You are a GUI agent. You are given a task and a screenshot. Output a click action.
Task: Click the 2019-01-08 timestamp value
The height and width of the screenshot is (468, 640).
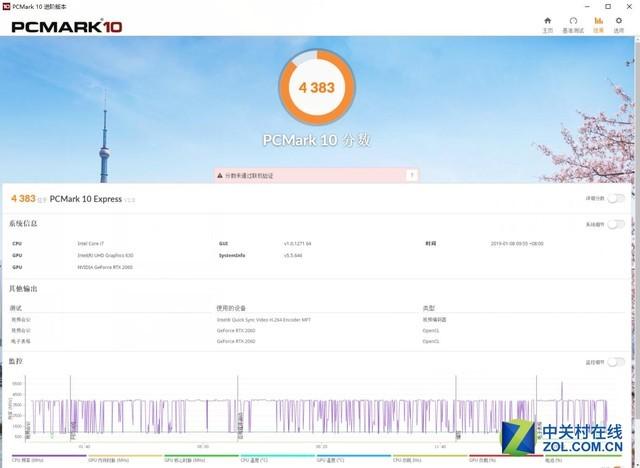pos(517,244)
